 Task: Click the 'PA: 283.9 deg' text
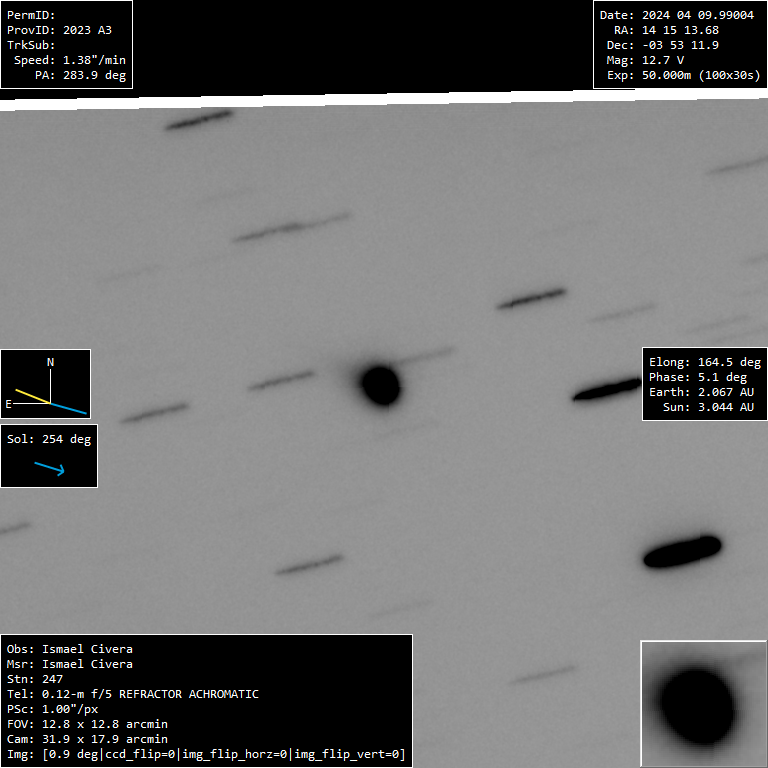pyautogui.click(x=80, y=75)
